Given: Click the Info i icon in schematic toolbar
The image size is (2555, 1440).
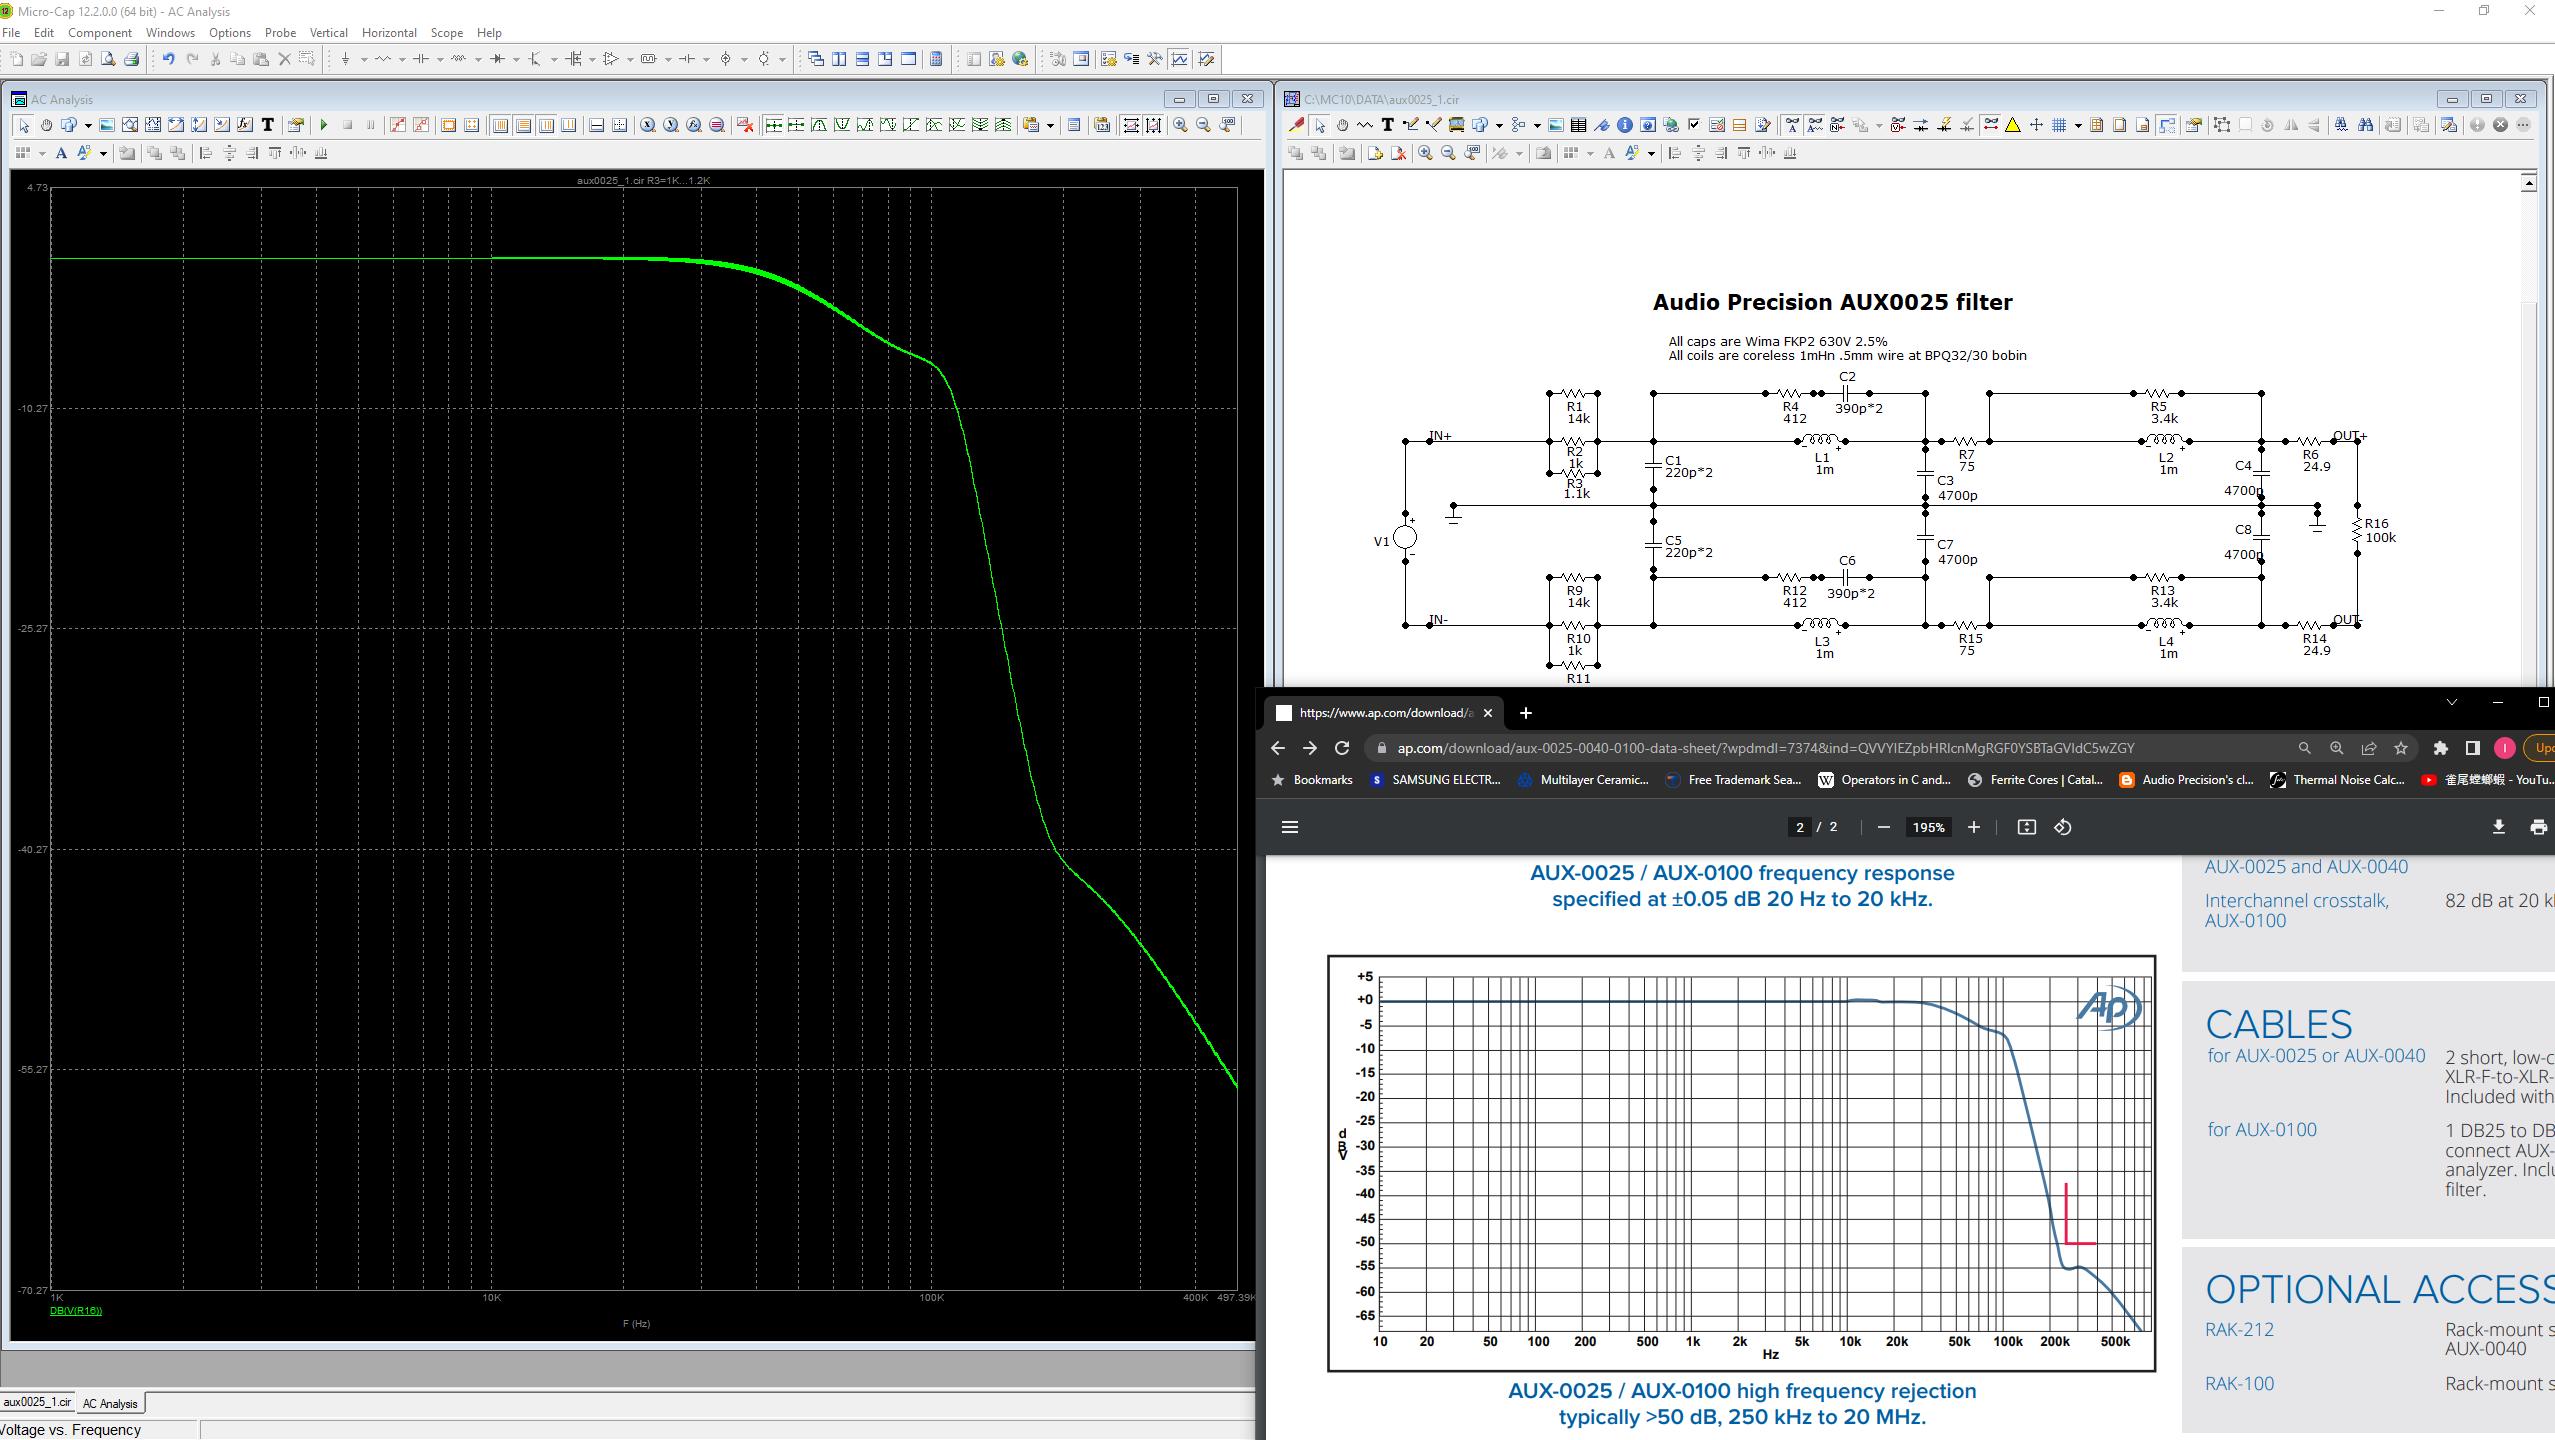Looking at the screenshot, I should pyautogui.click(x=1625, y=125).
